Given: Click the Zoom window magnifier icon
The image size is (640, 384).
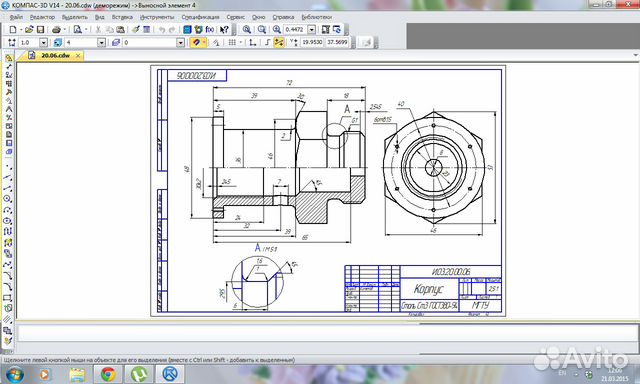Looking at the screenshot, I should pyautogui.click(x=247, y=29).
